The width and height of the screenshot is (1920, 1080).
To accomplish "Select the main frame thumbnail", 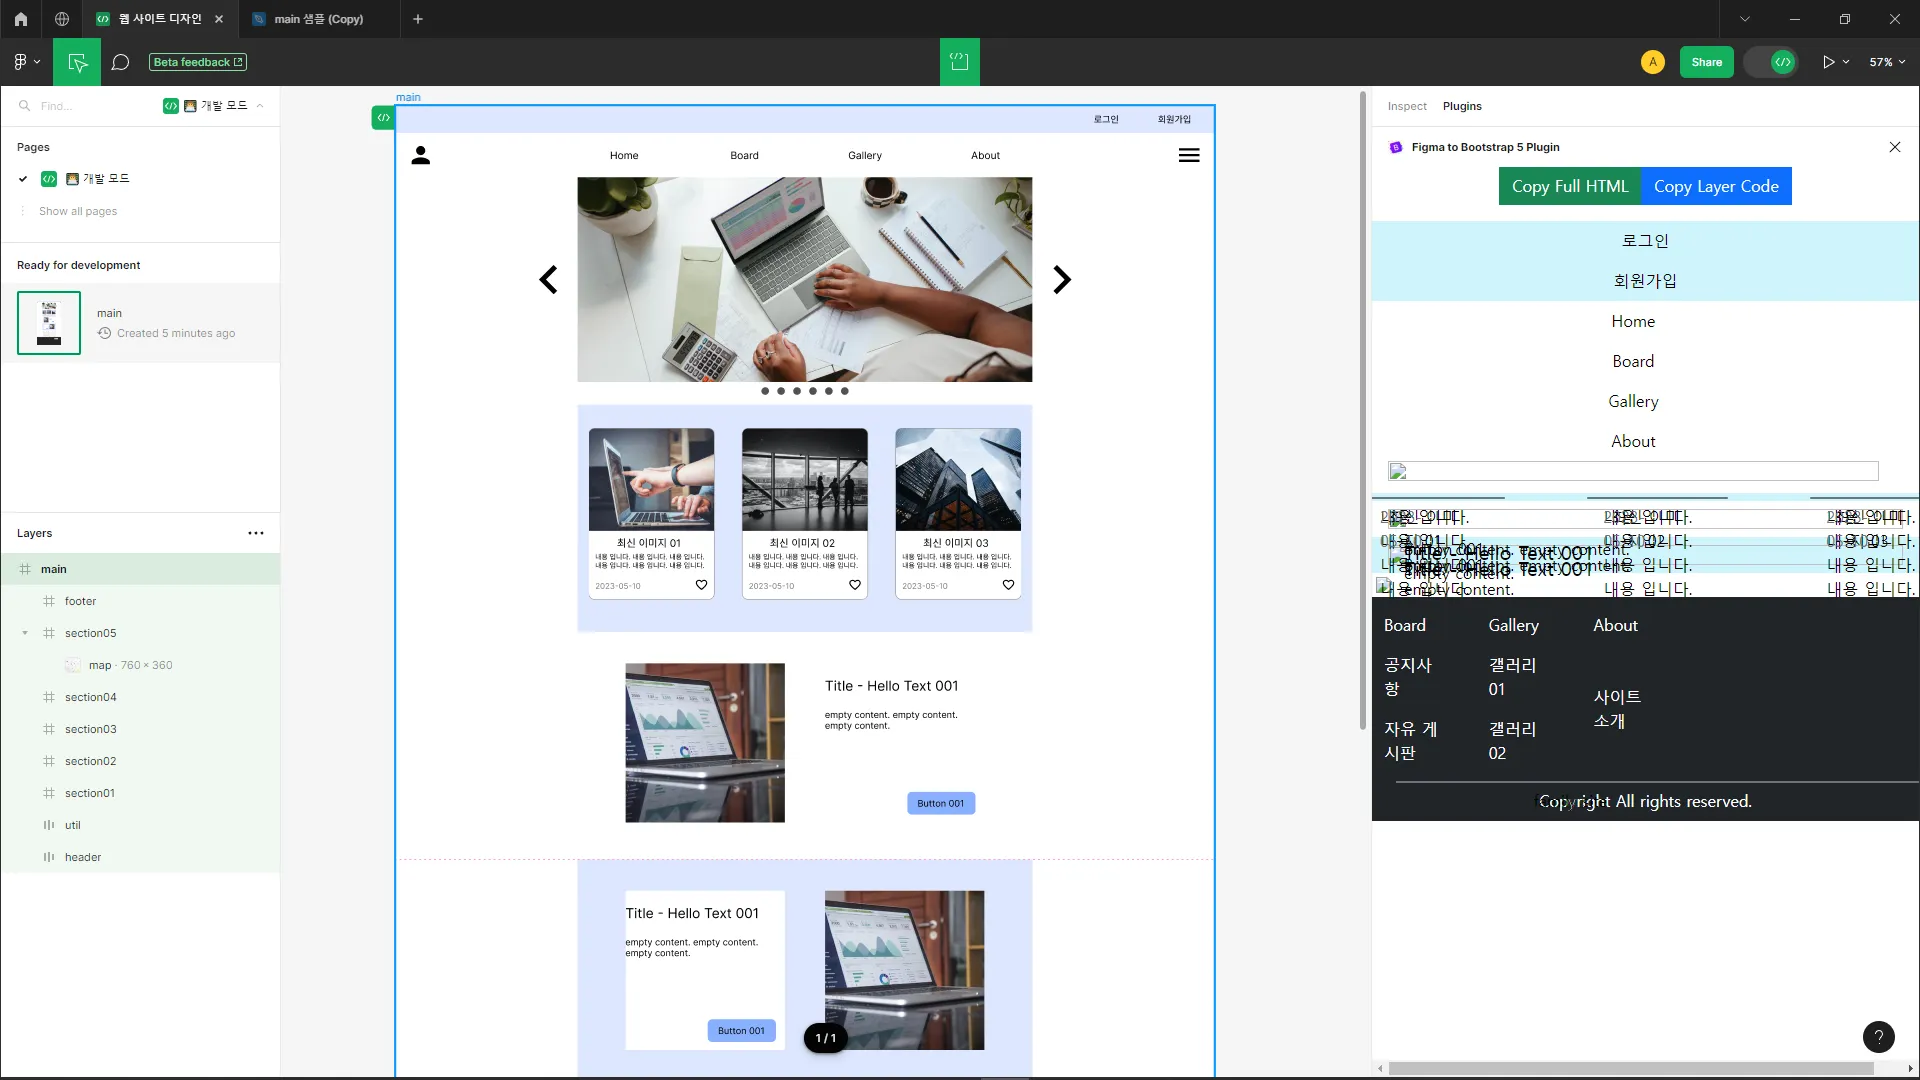I will 49,323.
